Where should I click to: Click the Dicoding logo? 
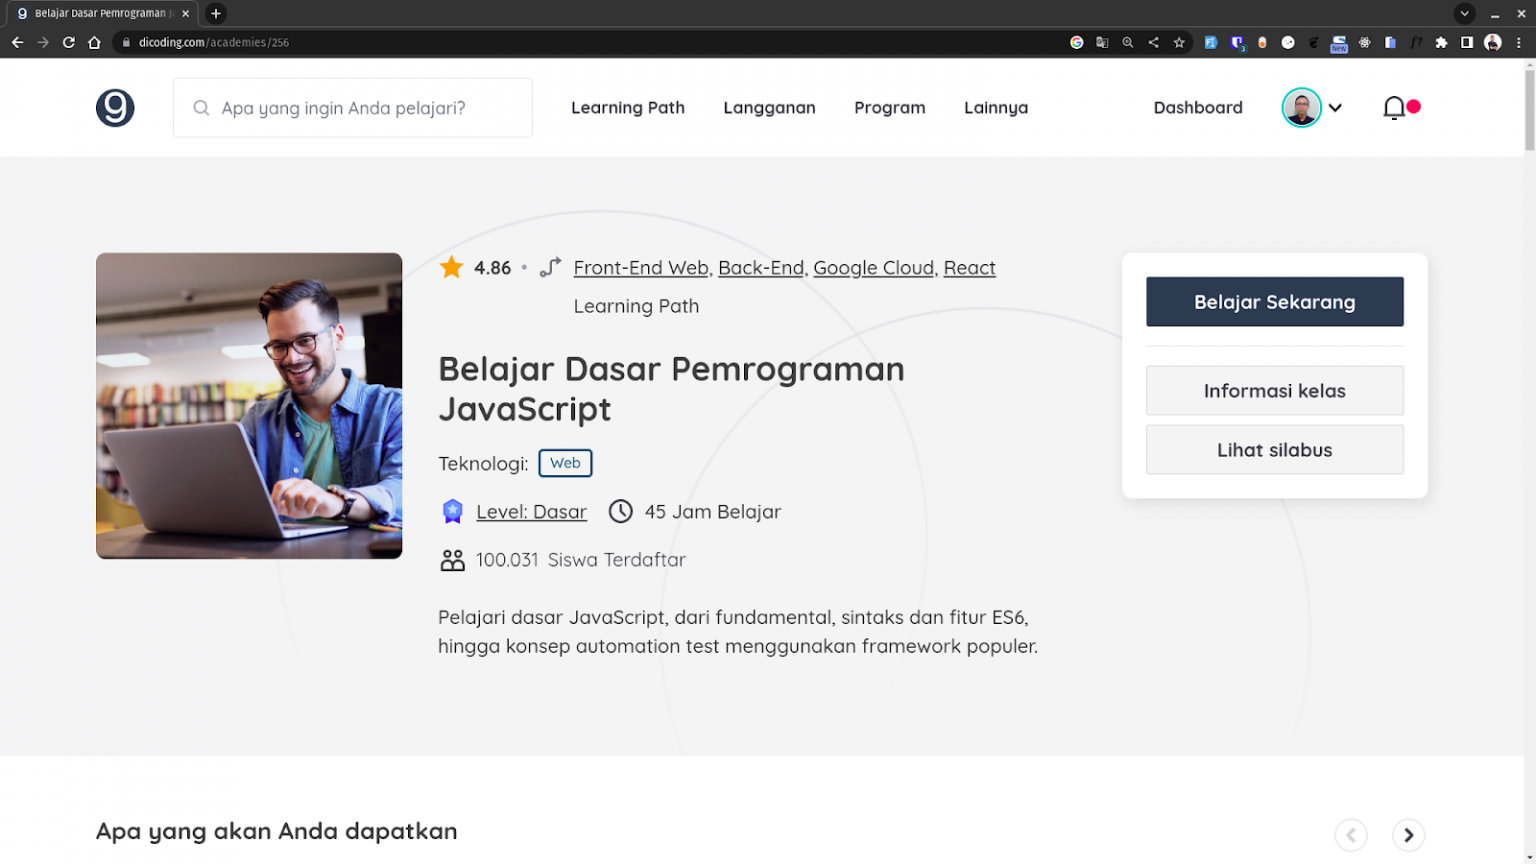click(x=115, y=107)
